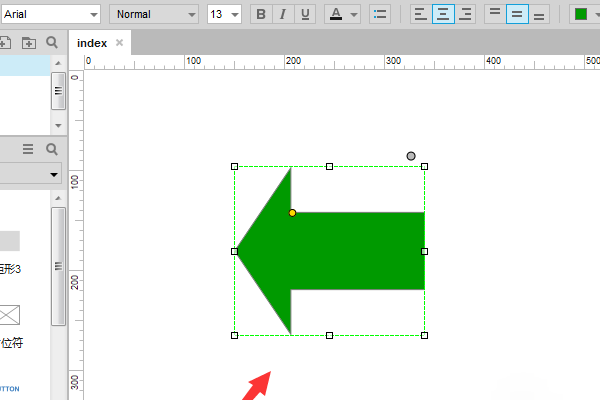Click the bulleted list icon

[380, 14]
